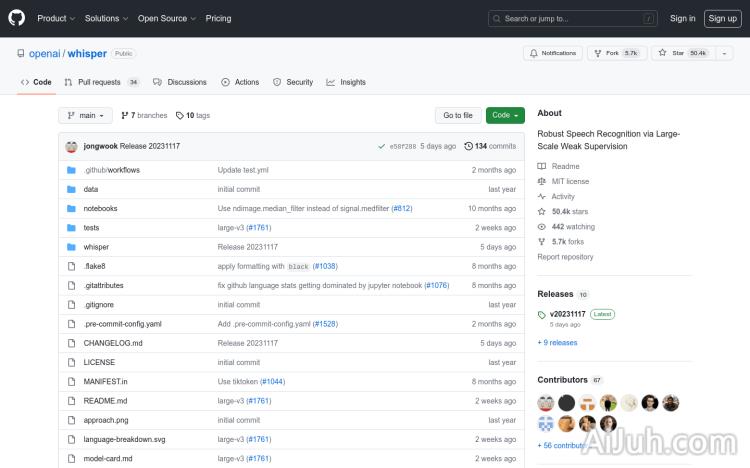
Task: Click the GitHub logo icon
Action: (x=16, y=18)
